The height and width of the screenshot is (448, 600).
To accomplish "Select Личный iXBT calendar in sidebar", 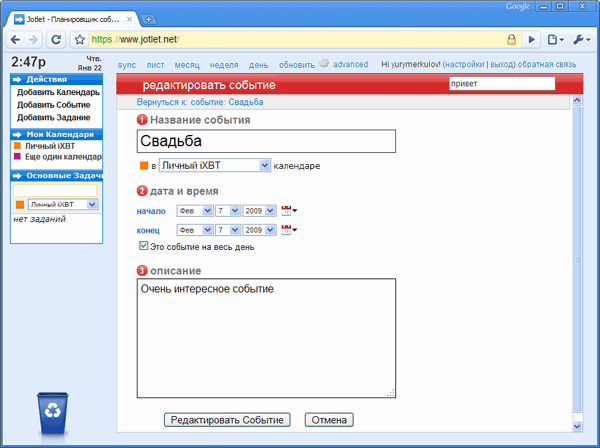I will [50, 146].
